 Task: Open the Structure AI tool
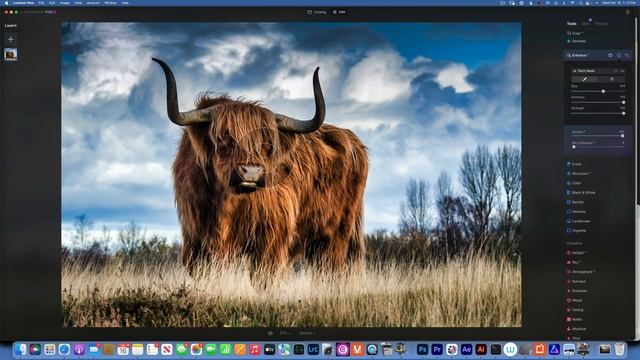[x=579, y=173]
